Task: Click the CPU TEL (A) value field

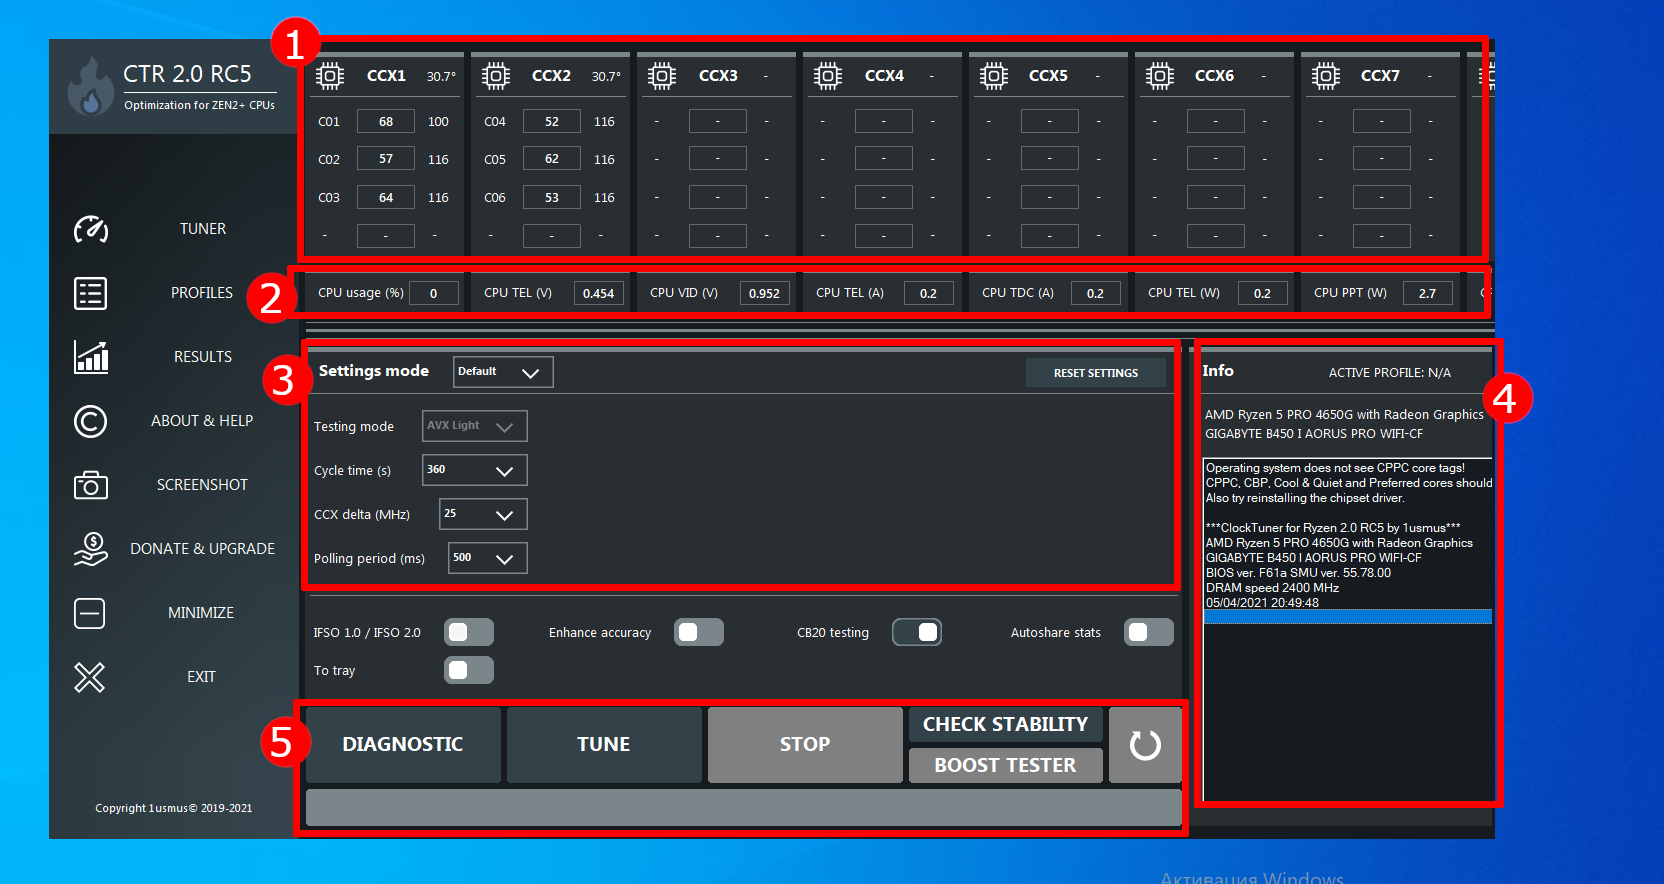Action: 929,293
